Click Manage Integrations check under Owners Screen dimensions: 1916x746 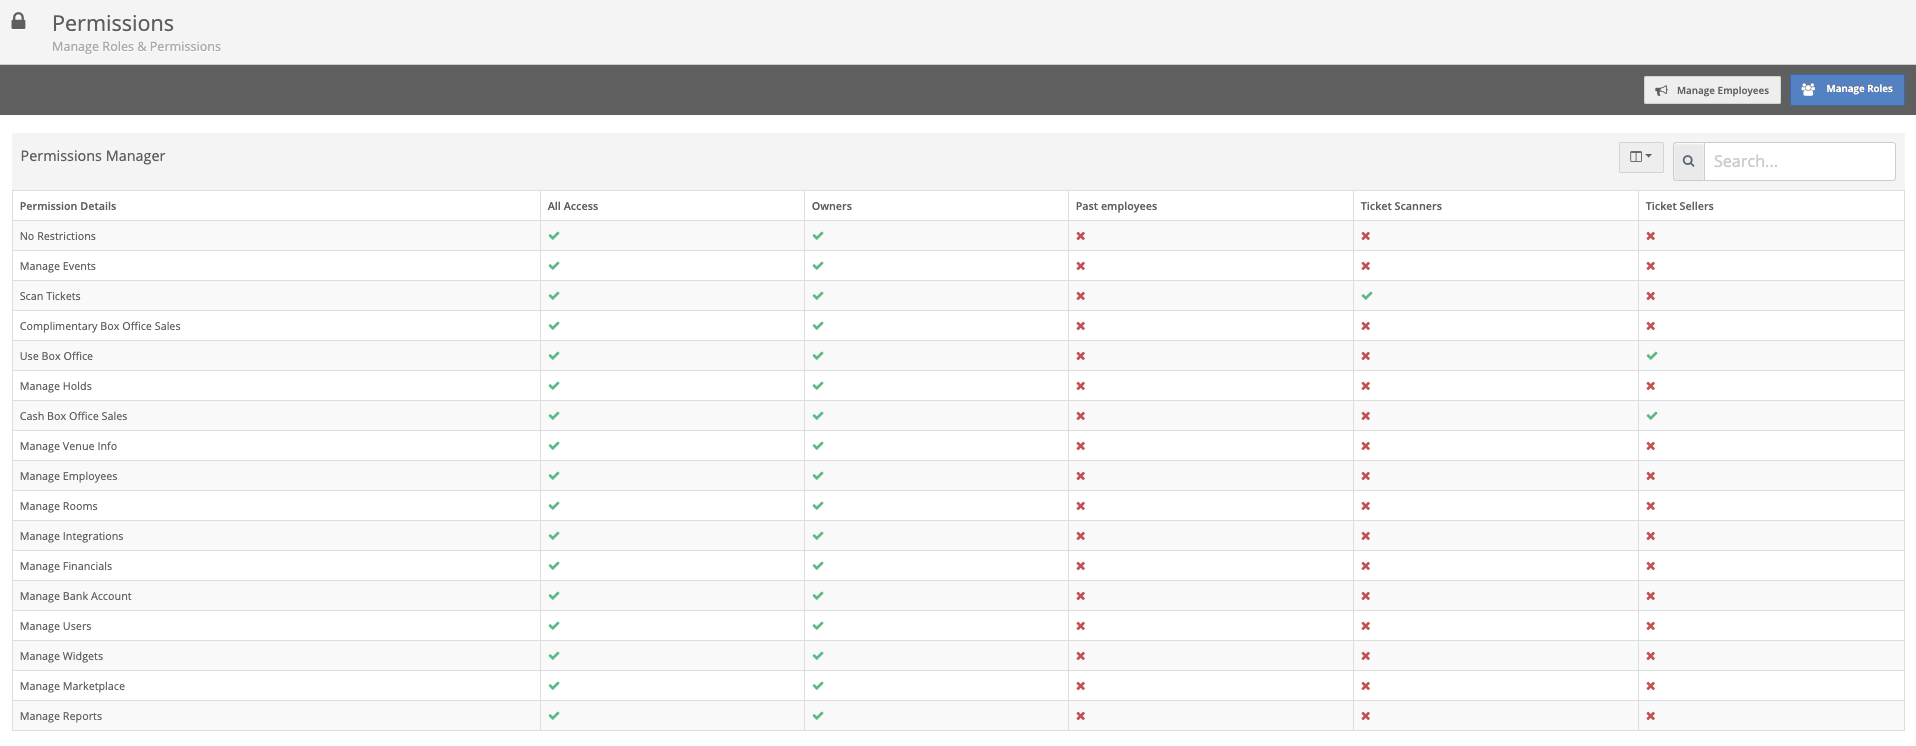[818, 536]
